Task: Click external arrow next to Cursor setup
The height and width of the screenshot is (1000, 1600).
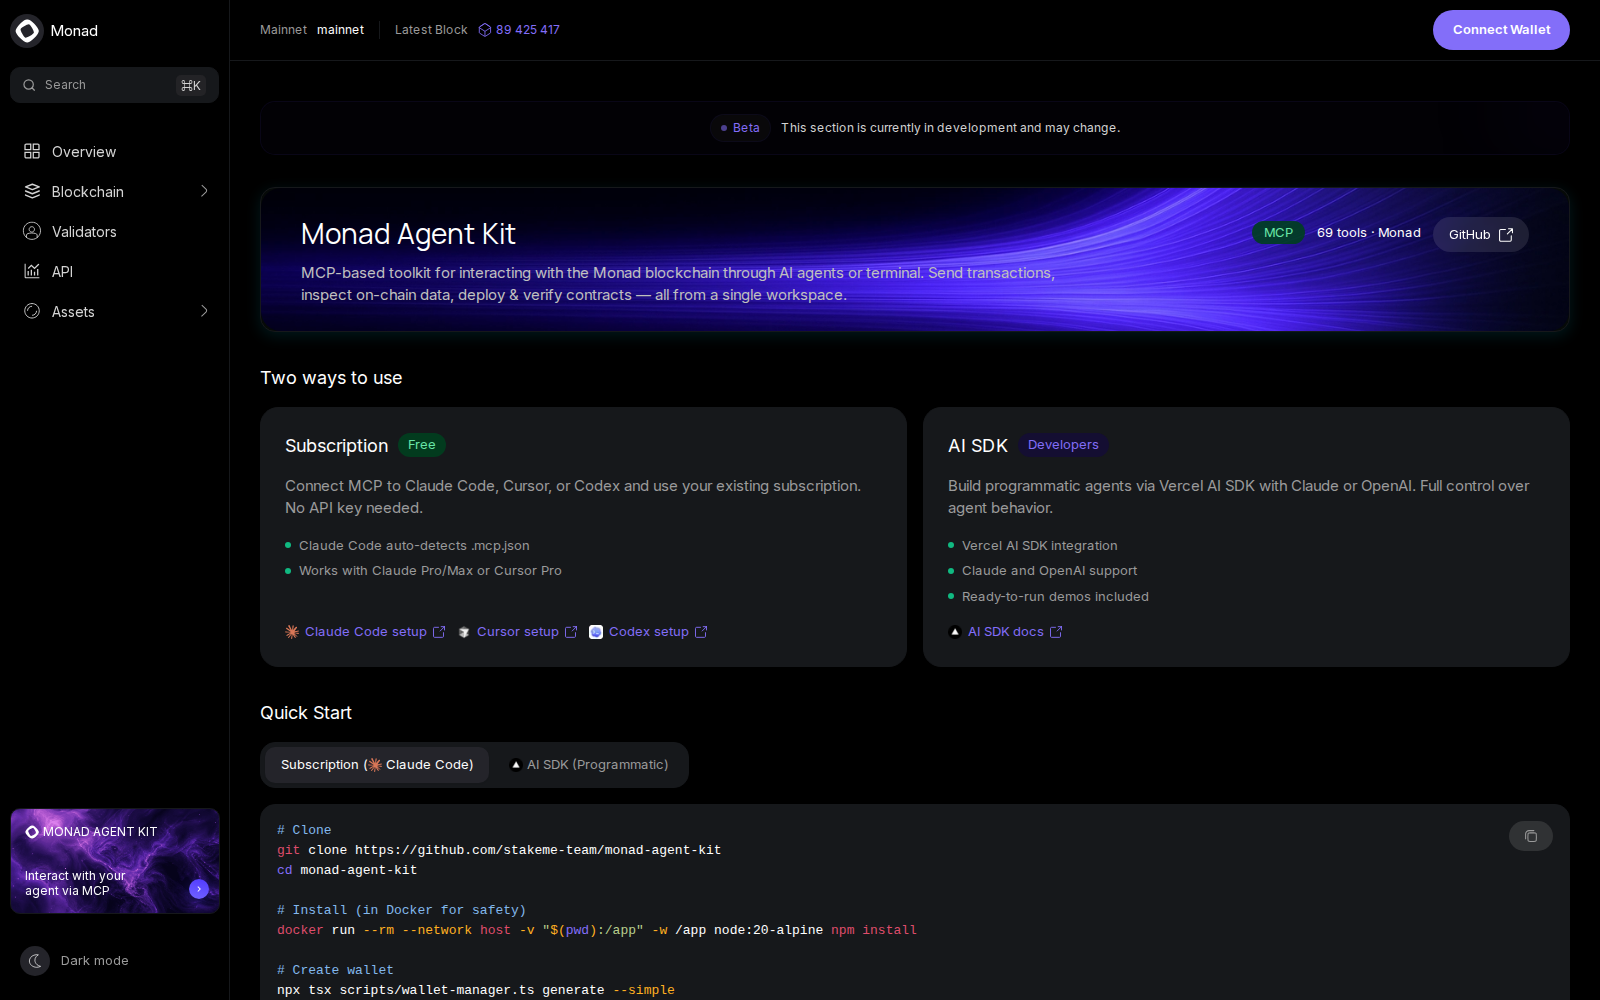Action: 571,632
